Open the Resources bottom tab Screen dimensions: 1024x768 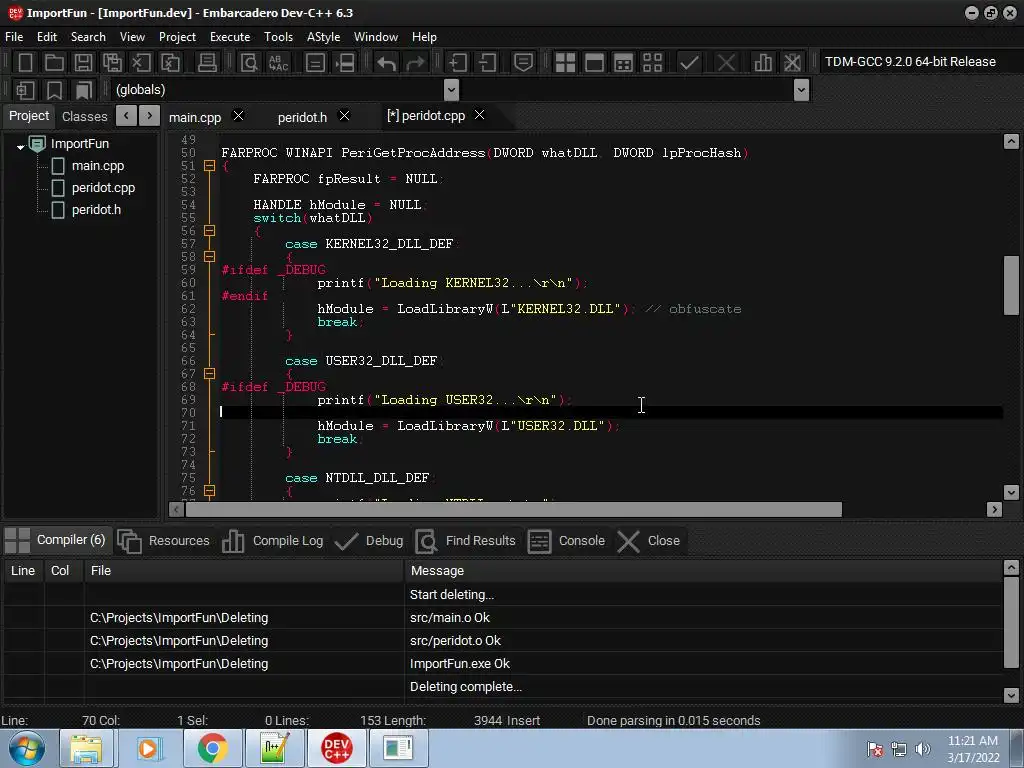point(164,541)
